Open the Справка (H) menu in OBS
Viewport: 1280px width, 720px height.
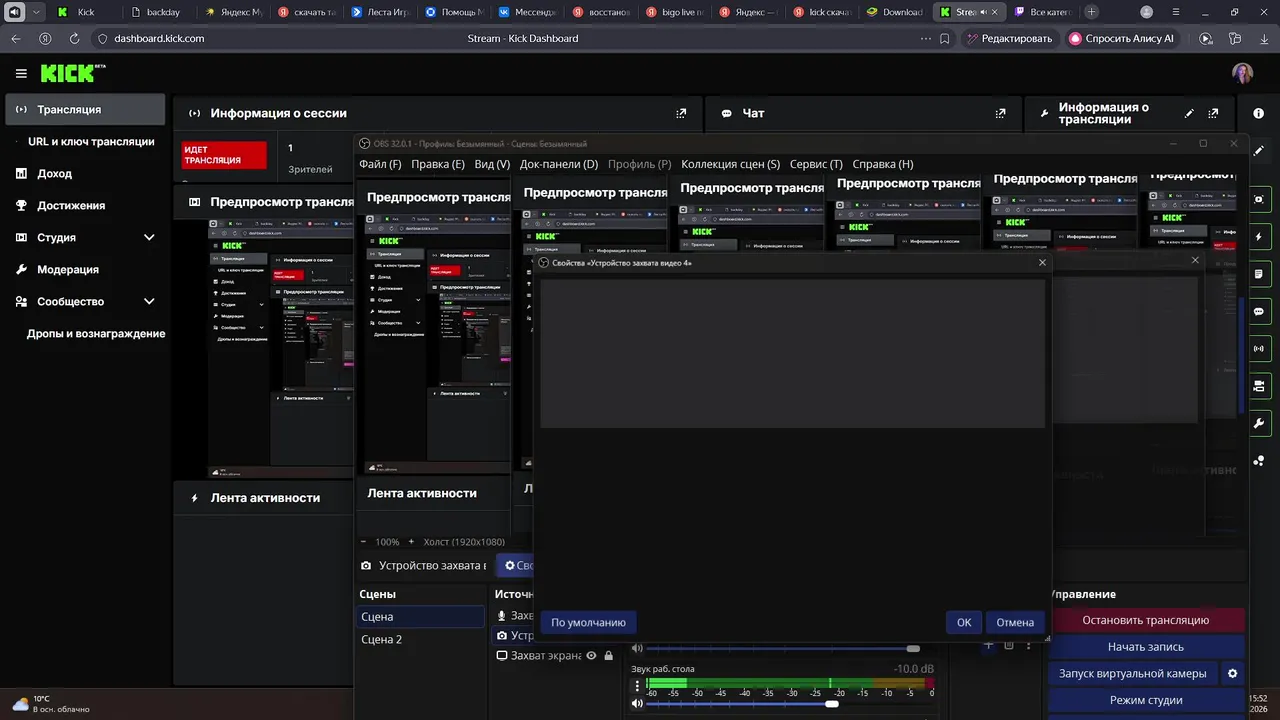[x=883, y=164]
